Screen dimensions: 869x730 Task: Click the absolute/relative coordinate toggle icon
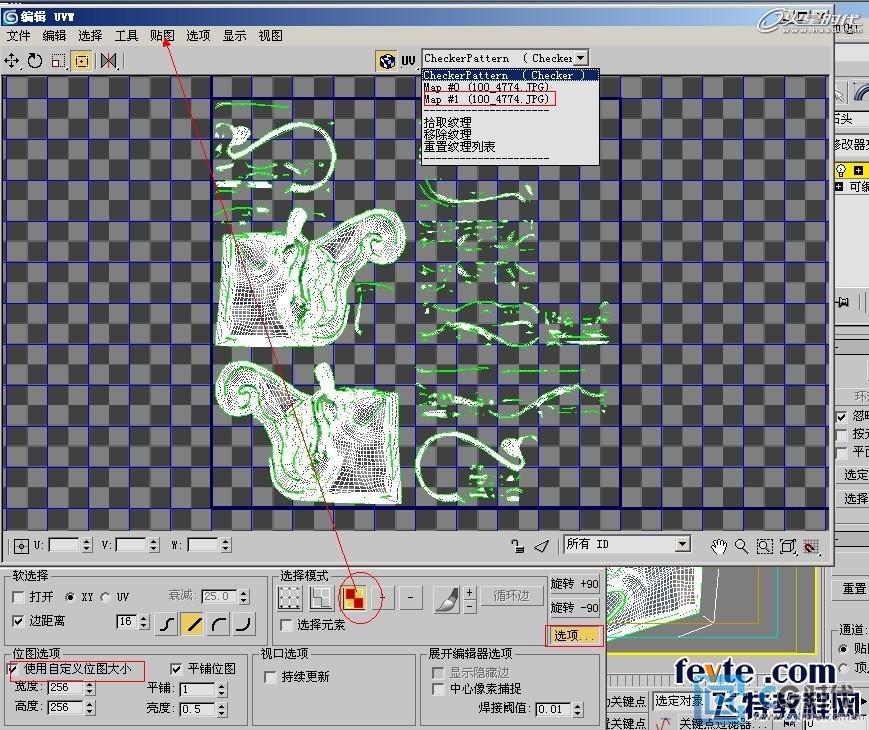click(21, 546)
